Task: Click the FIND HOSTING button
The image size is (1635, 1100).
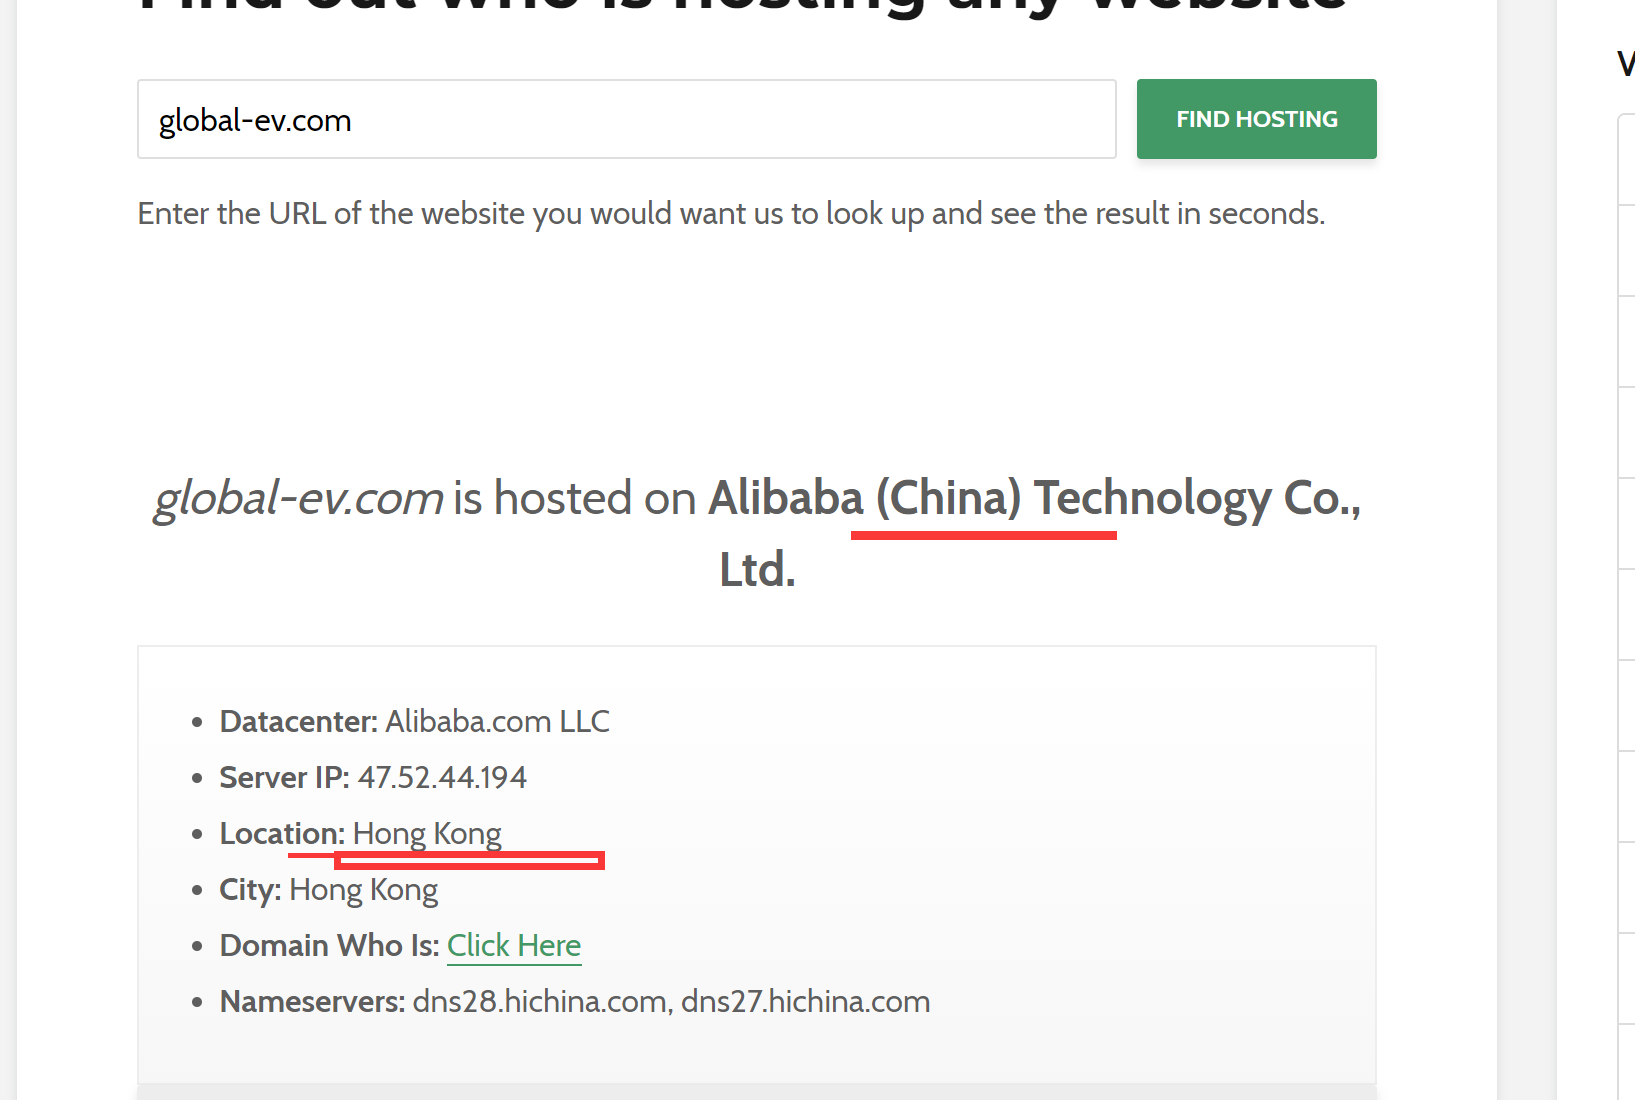Action: 1256,119
